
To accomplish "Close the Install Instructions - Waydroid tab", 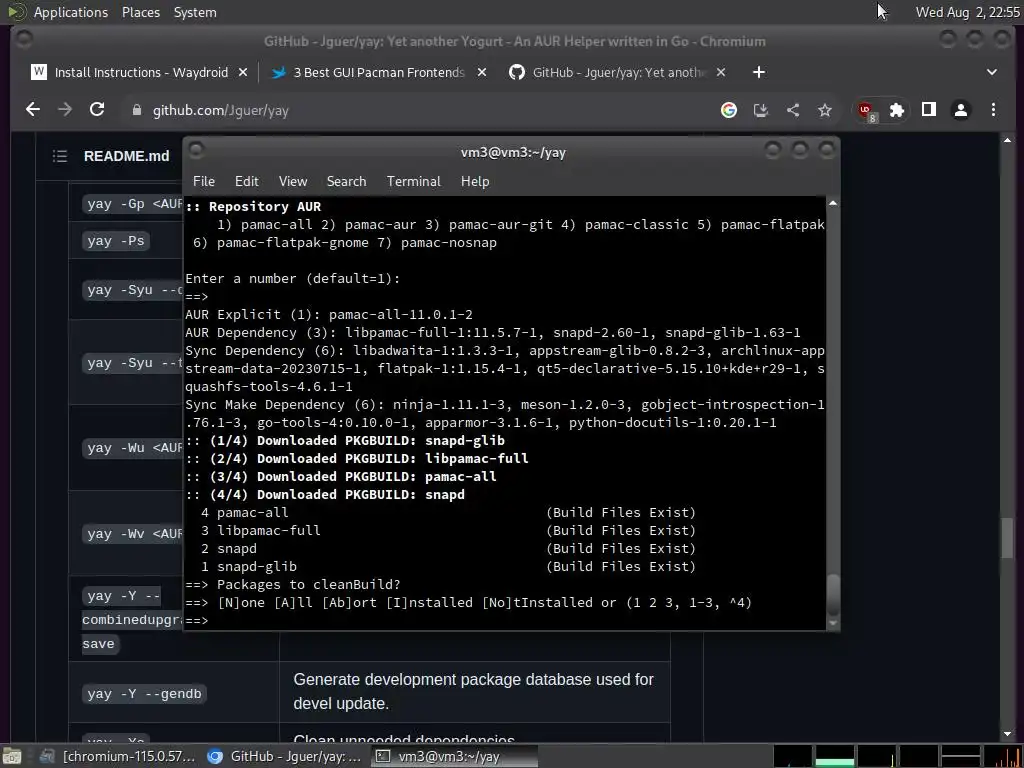I will 243,72.
